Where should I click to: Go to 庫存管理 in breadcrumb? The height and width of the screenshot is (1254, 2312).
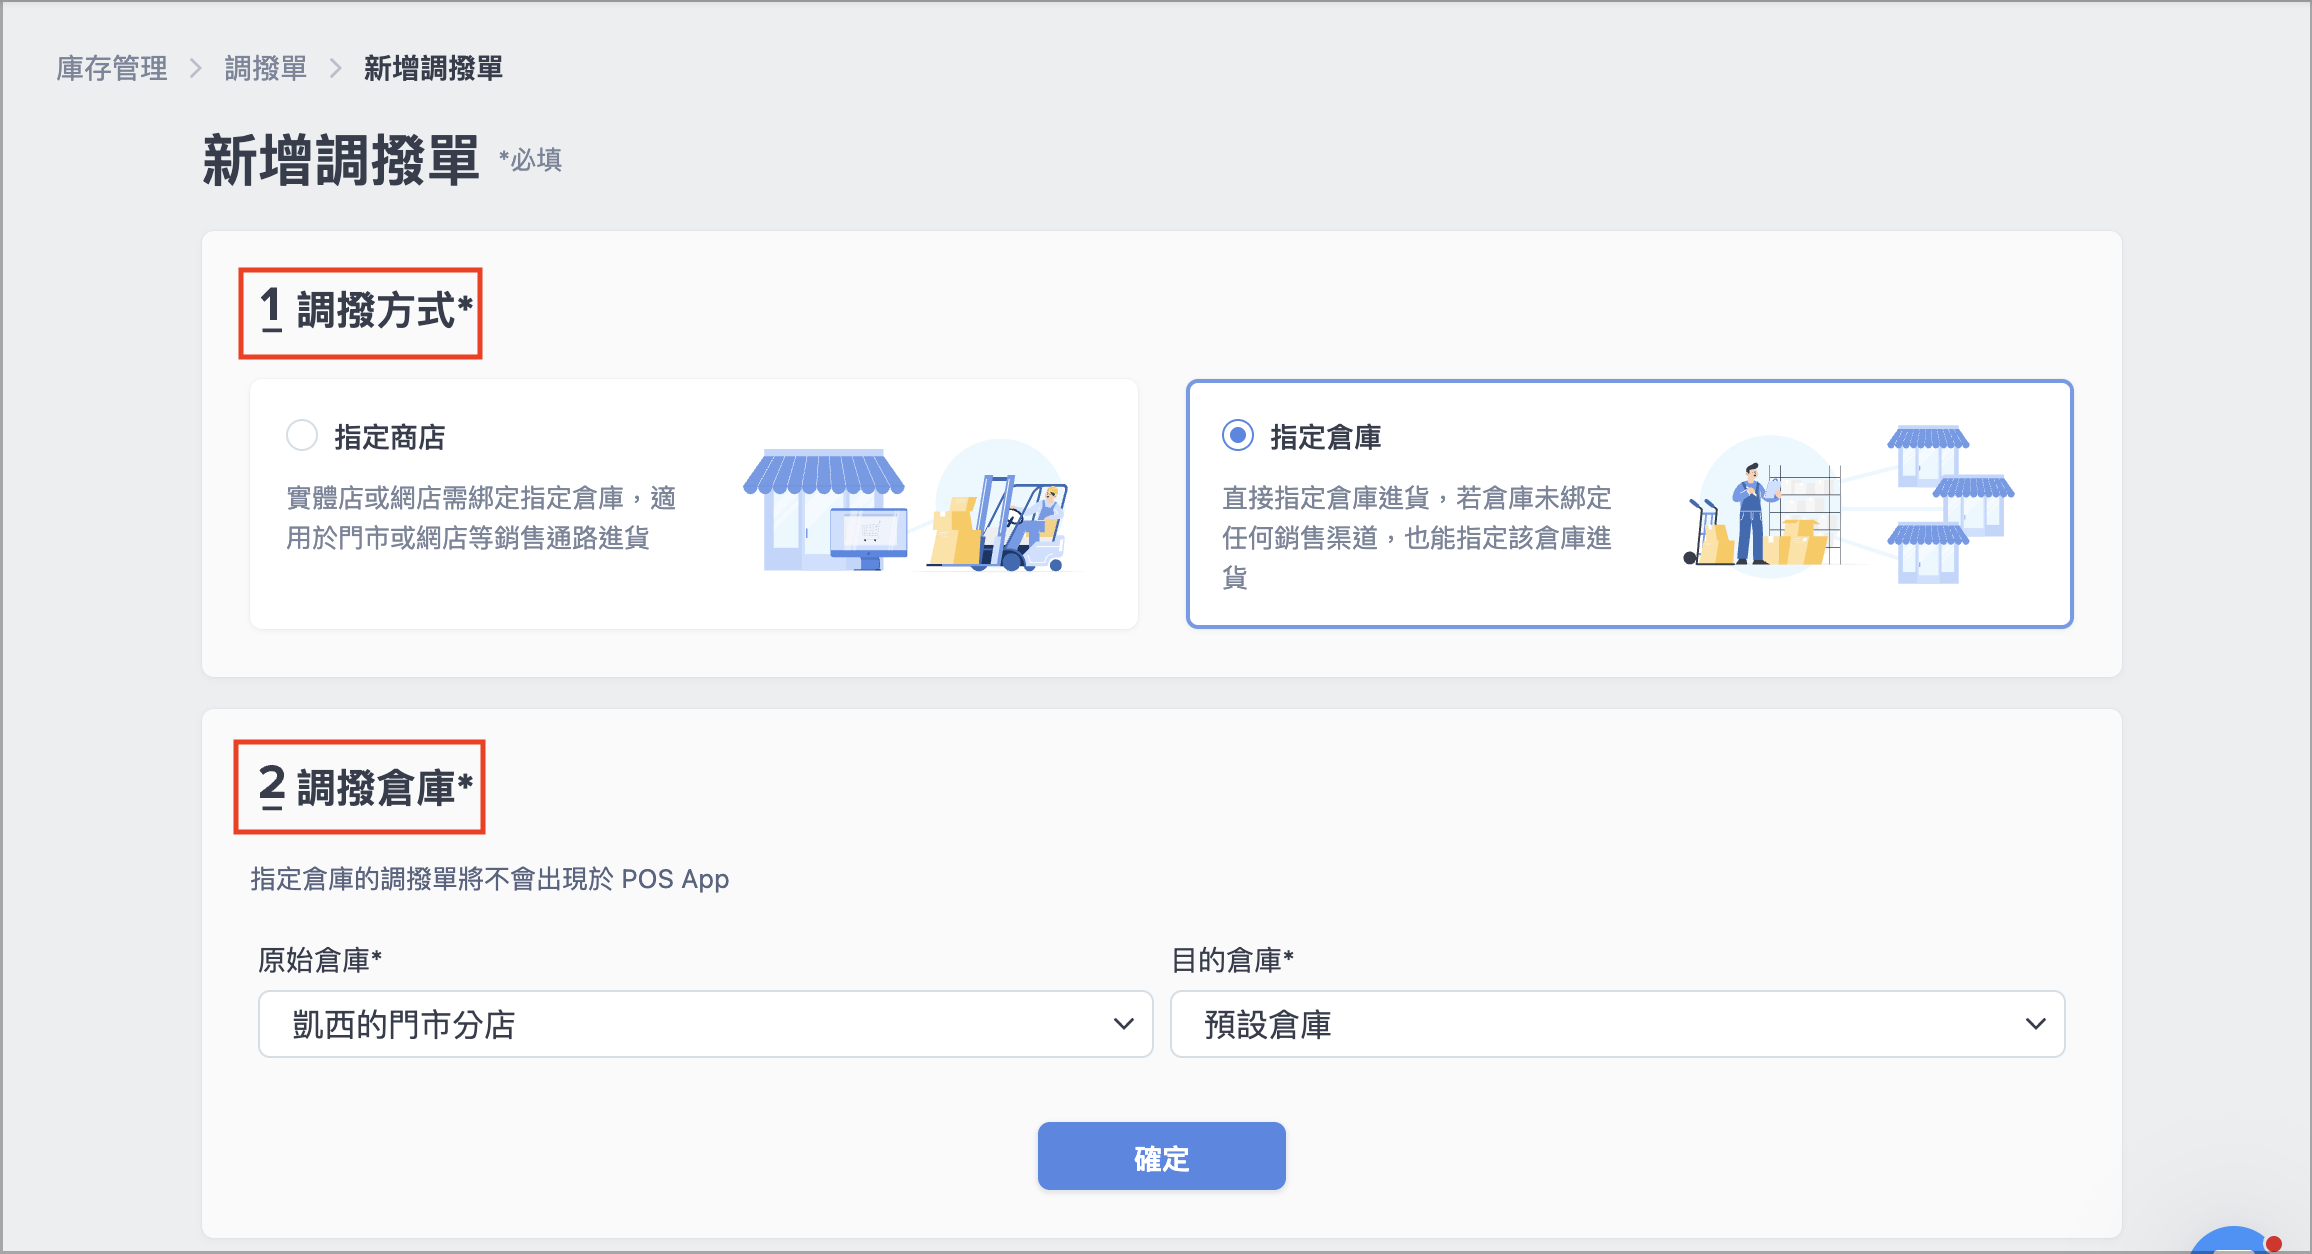pos(112,68)
